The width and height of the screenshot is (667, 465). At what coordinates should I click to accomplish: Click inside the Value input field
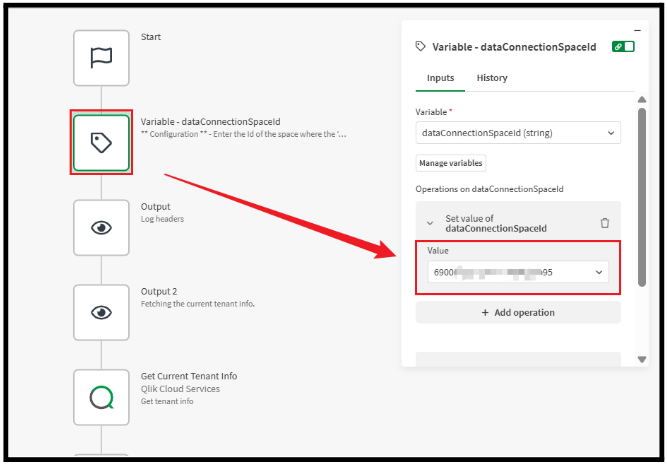tap(505, 272)
